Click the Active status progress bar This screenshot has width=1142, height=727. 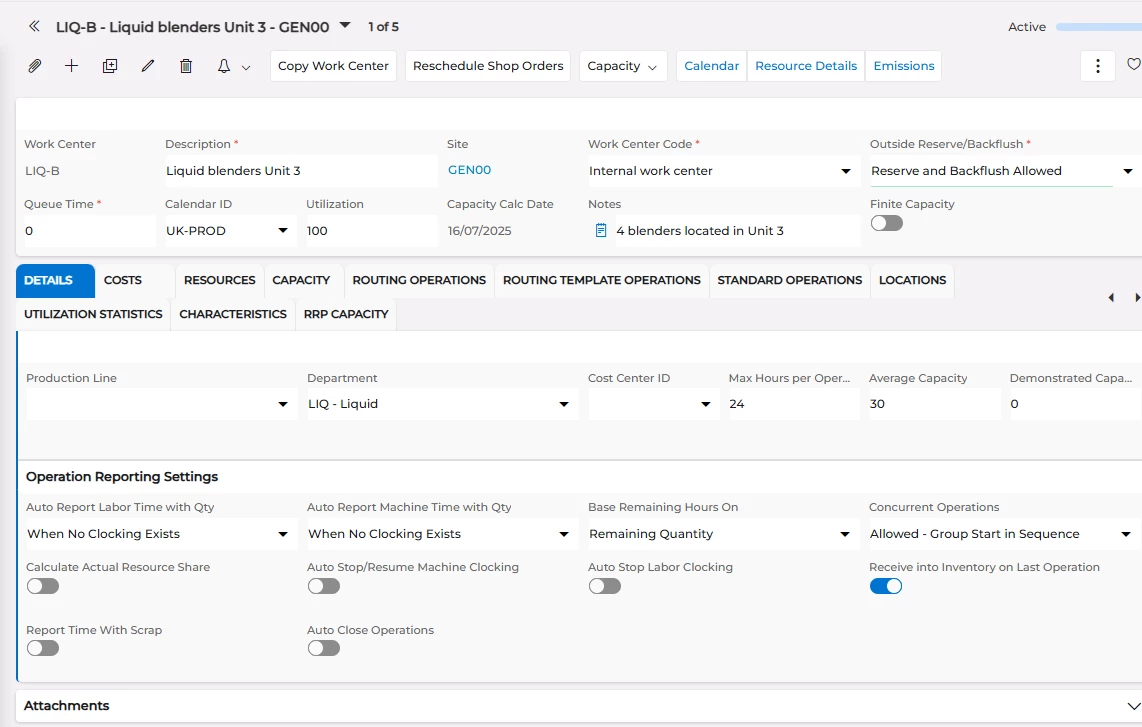[x=1098, y=27]
